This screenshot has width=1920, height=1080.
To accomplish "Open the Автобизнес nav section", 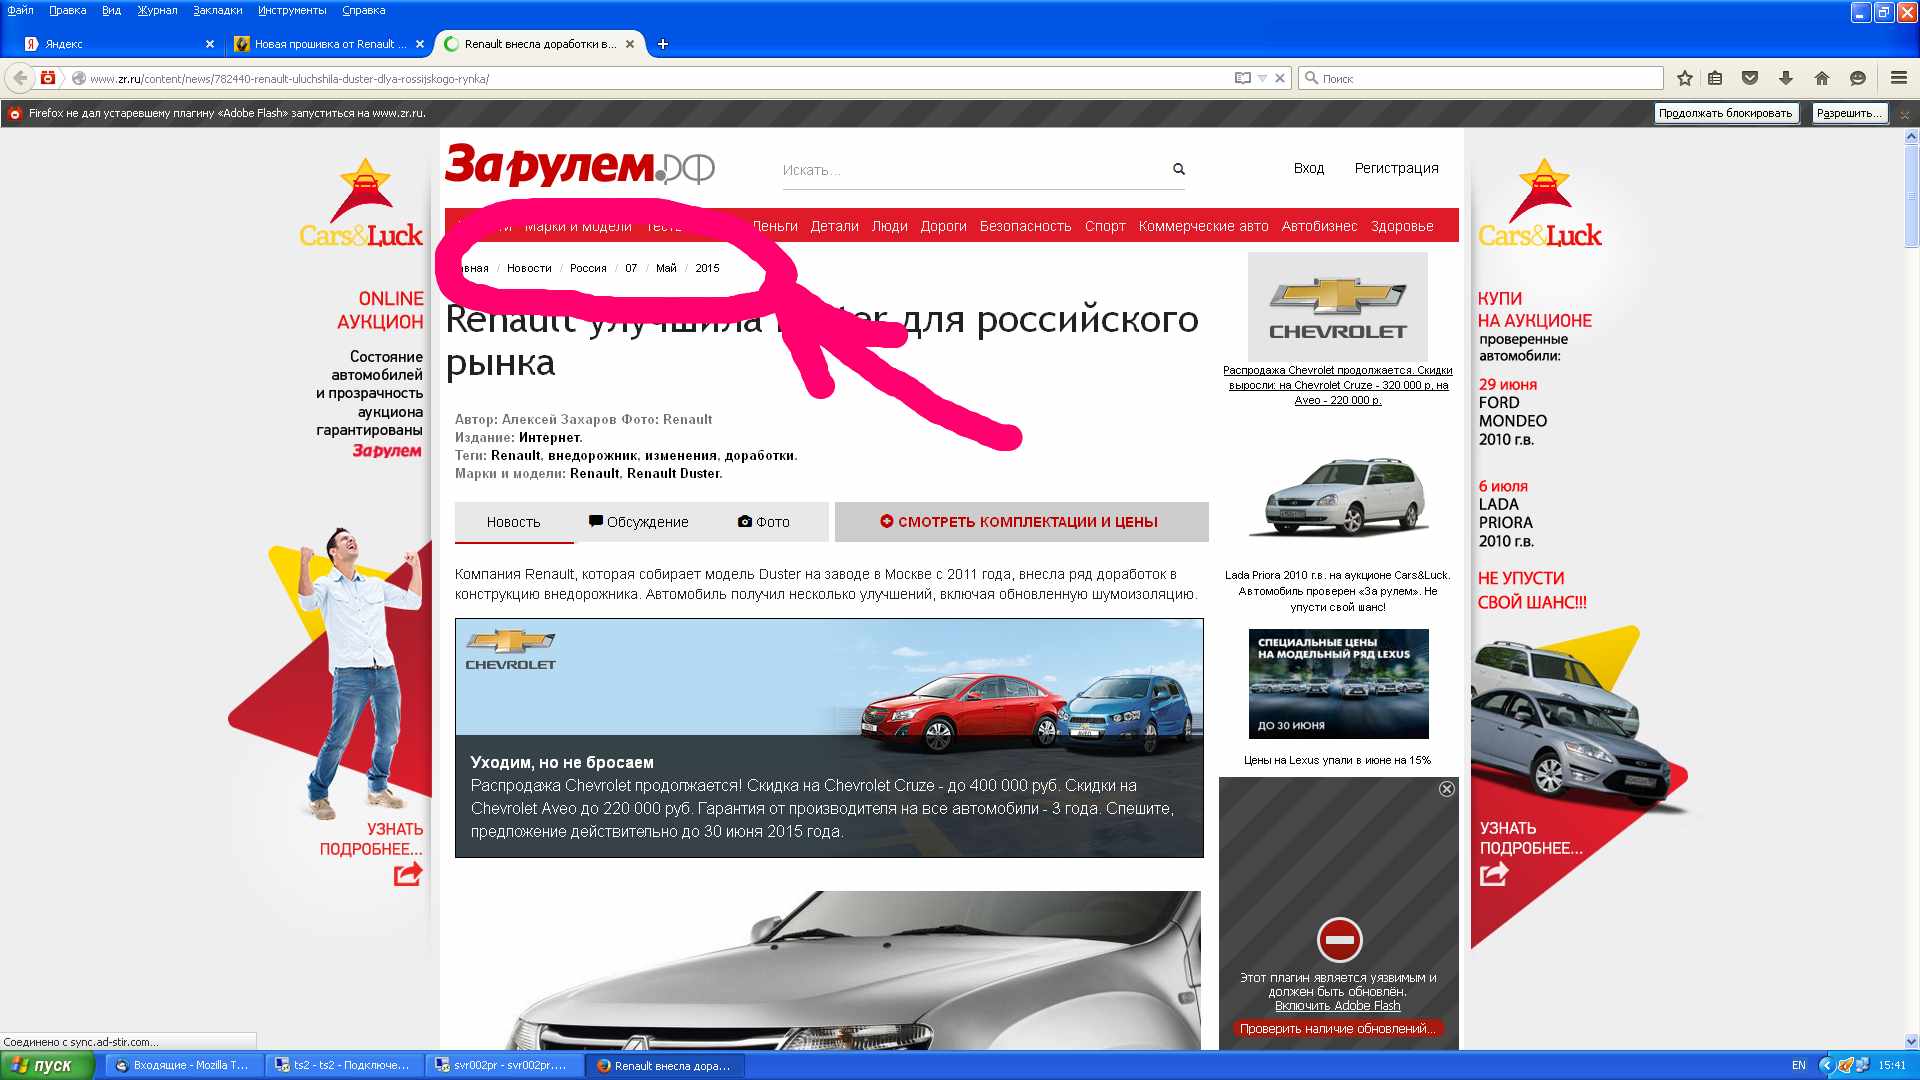I will [x=1319, y=226].
